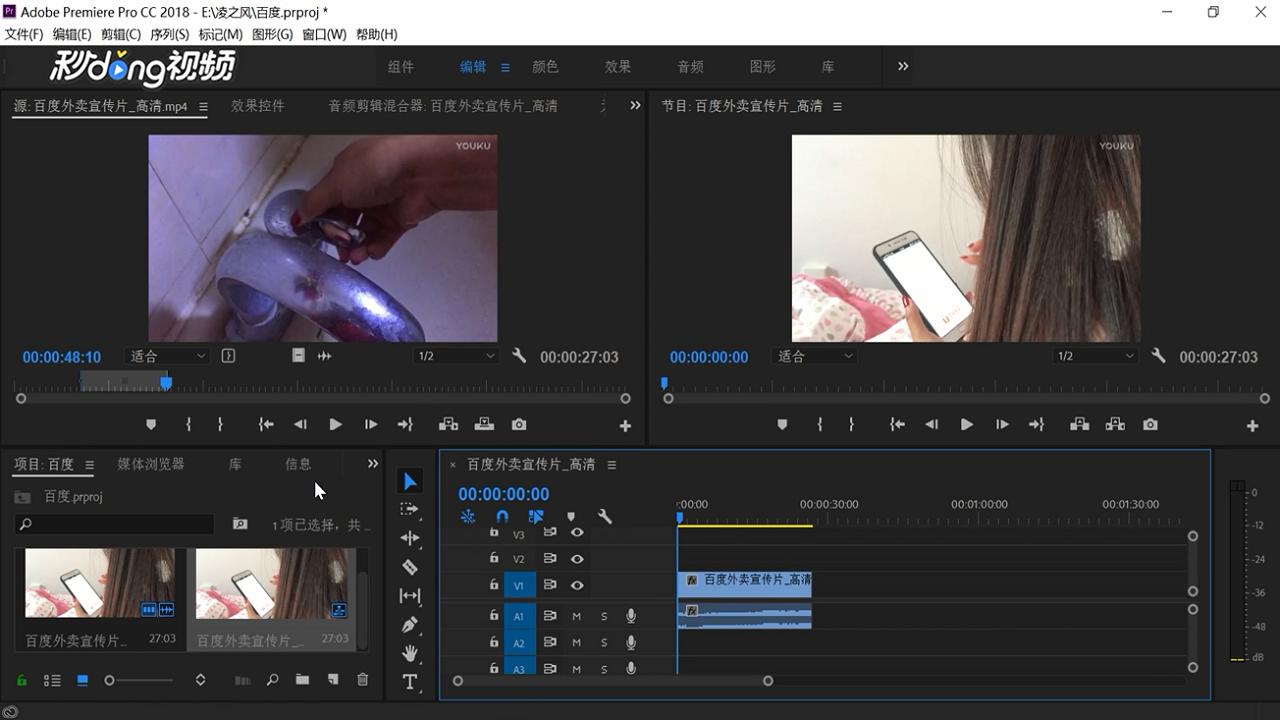1280x720 pixels.
Task: Toggle track lock for V1
Action: click(493, 585)
